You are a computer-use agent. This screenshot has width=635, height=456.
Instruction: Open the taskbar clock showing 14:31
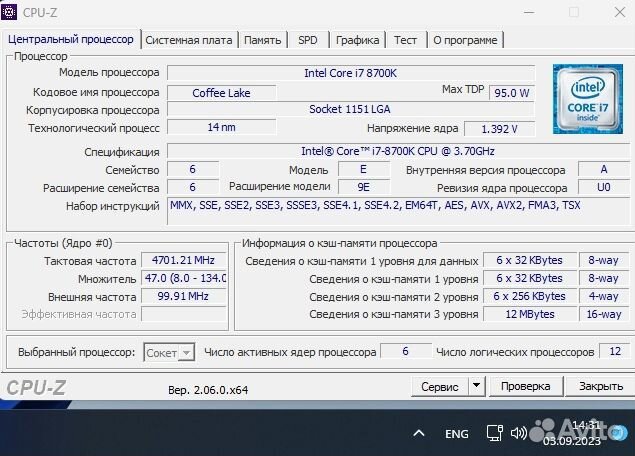tap(572, 433)
